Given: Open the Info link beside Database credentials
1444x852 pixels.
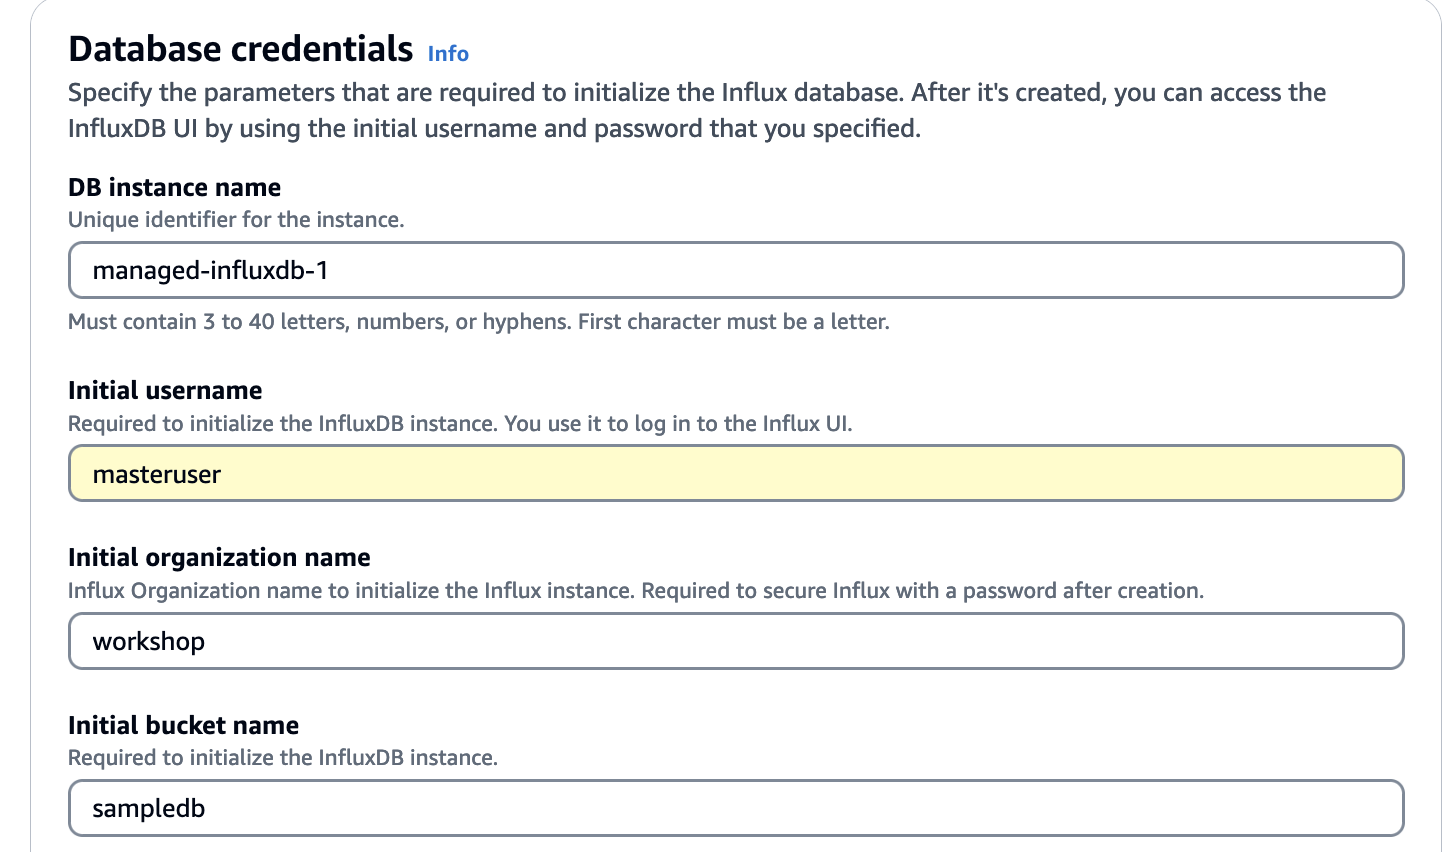Looking at the screenshot, I should click(448, 53).
